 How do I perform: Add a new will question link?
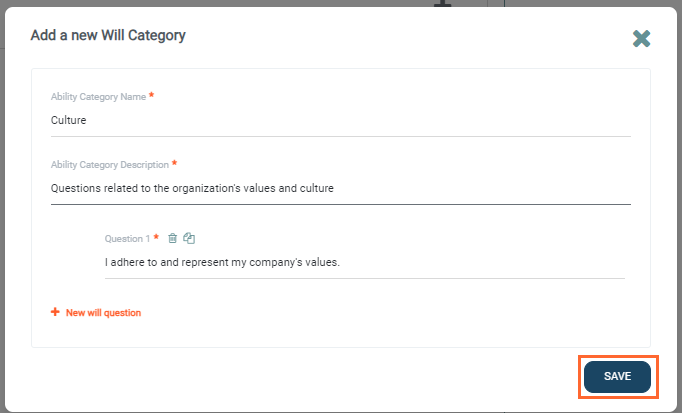[x=103, y=313]
